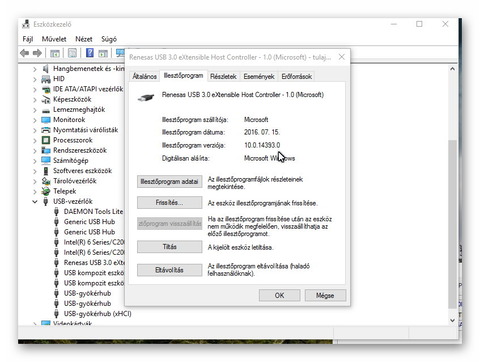This screenshot has height=362, width=480.
Task: Open the Nézet menu
Action: pos(84,39)
